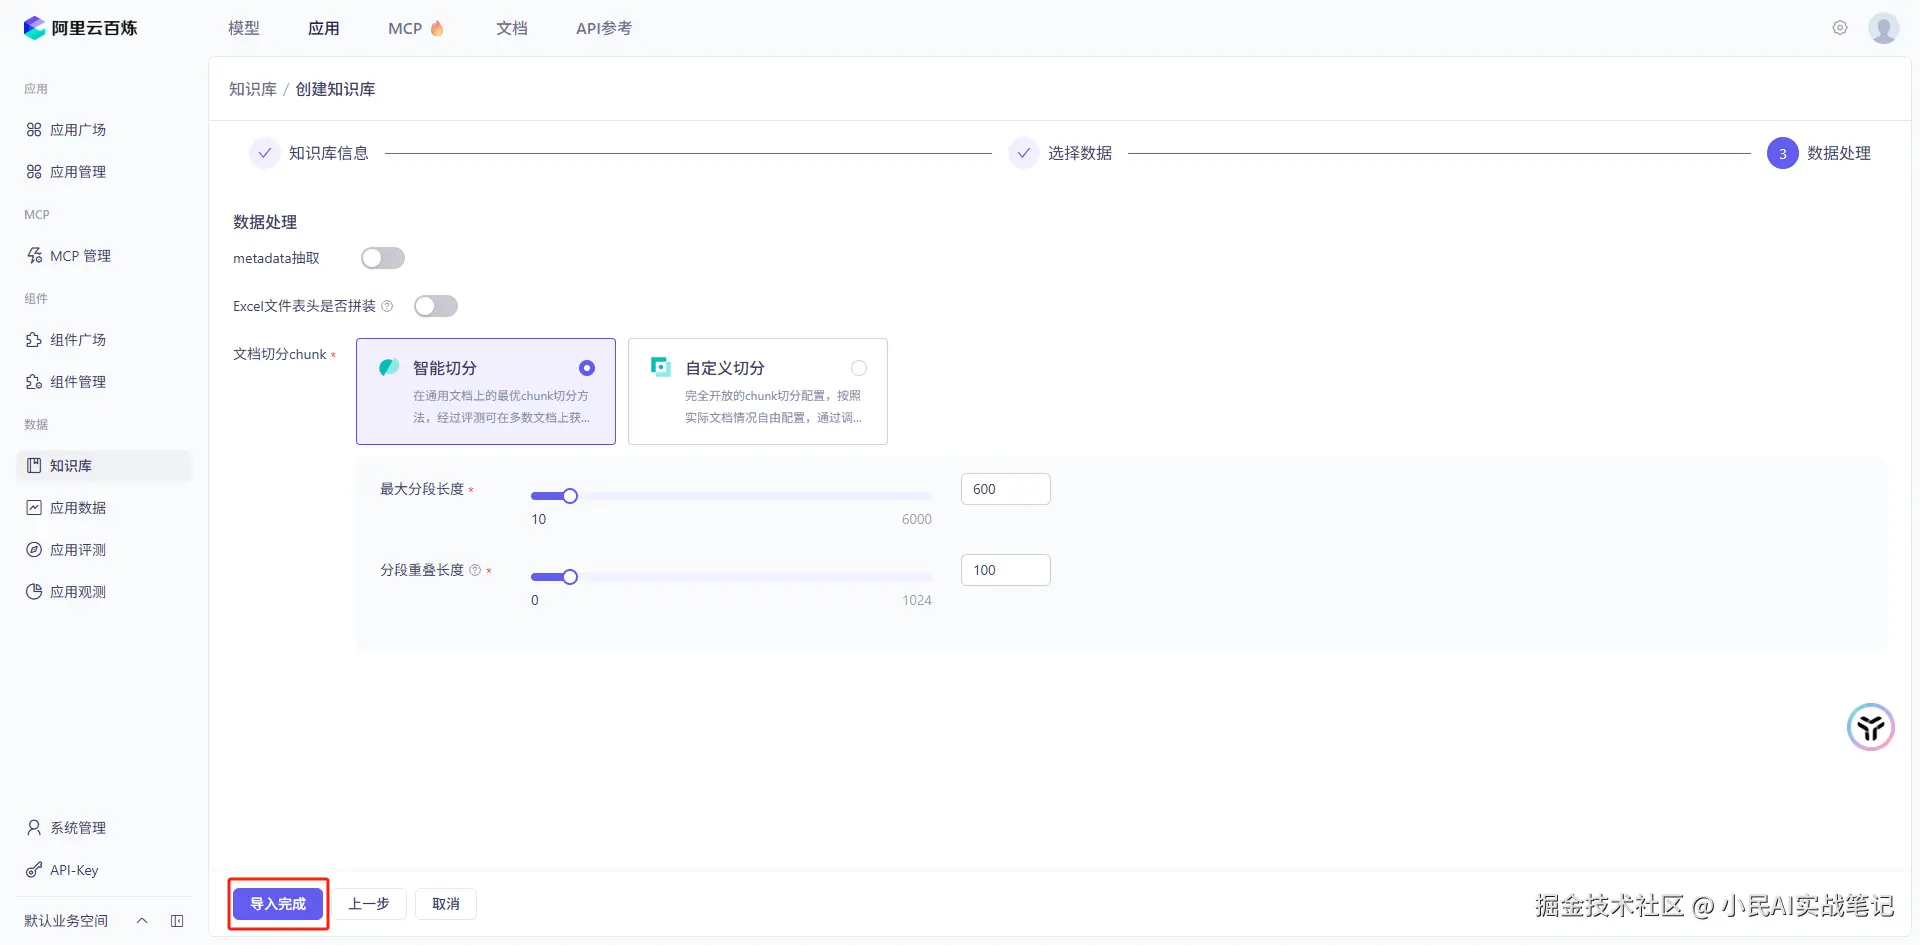Click the 智能切分 leaf icon
1920x945 pixels.
pyautogui.click(x=389, y=368)
